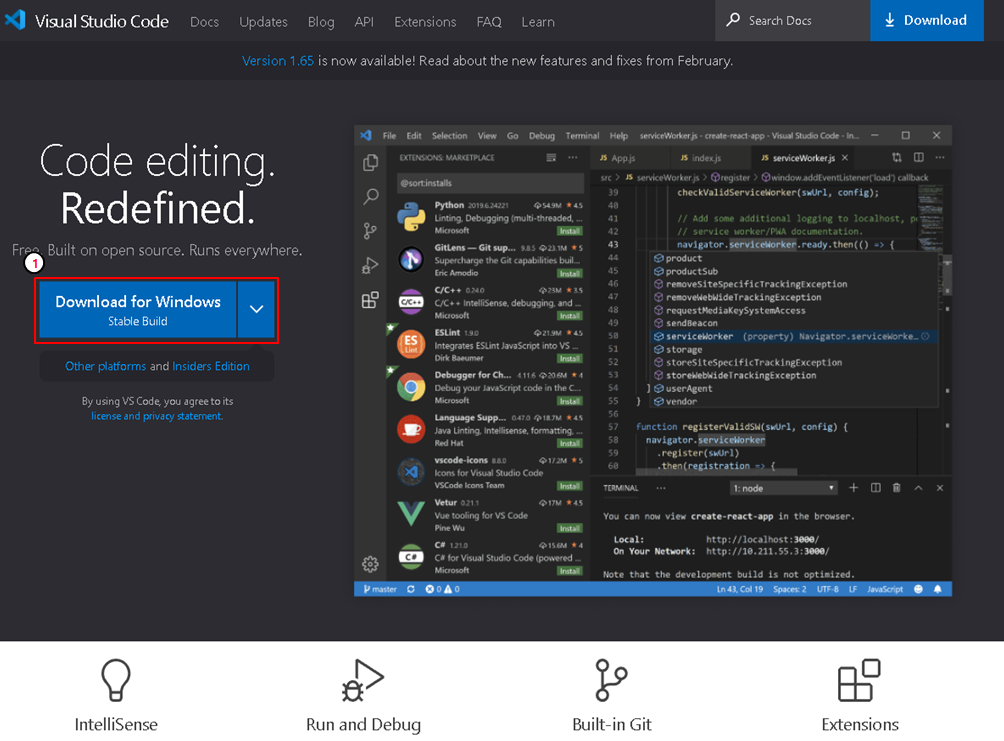Click the @sort:installs search box

(x=490, y=183)
